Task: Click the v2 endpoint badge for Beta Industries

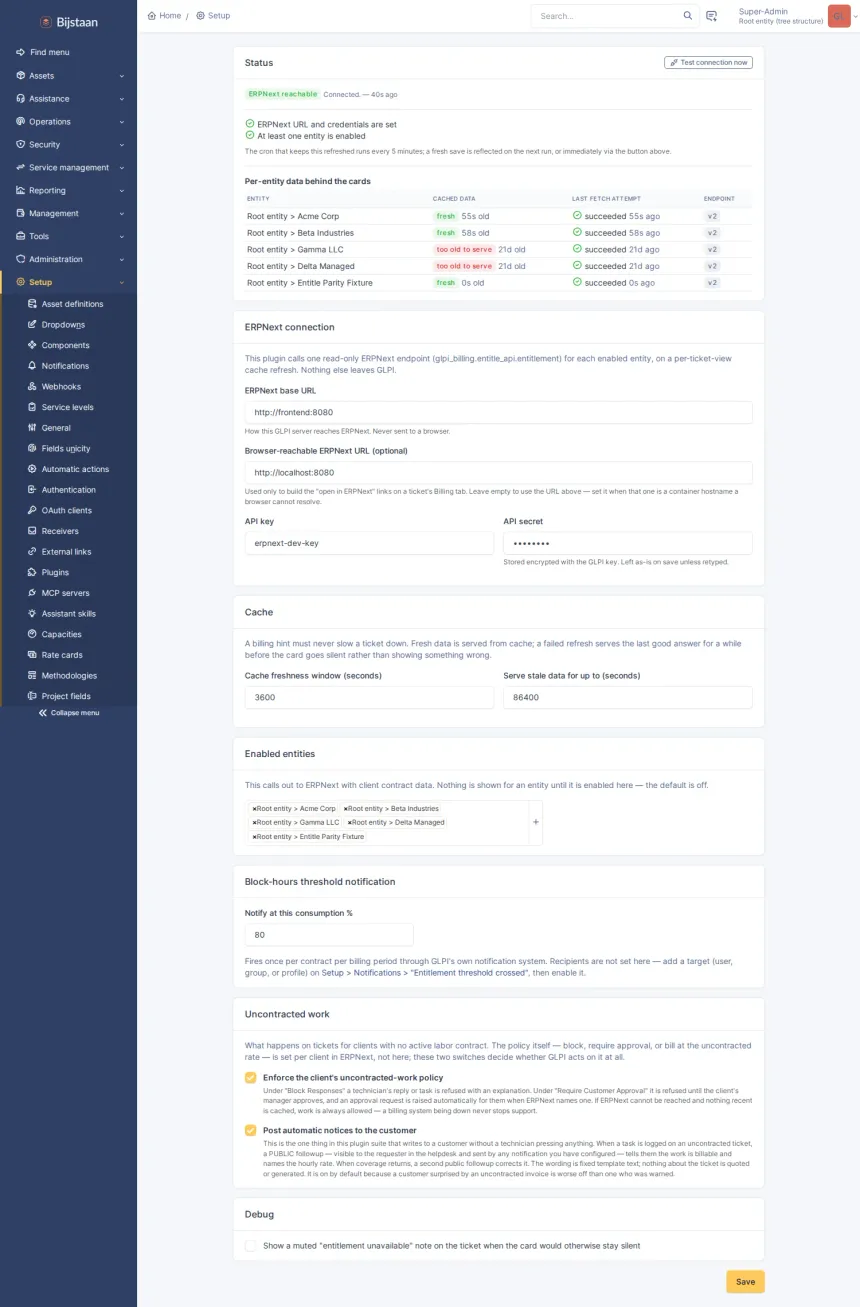Action: [712, 233]
